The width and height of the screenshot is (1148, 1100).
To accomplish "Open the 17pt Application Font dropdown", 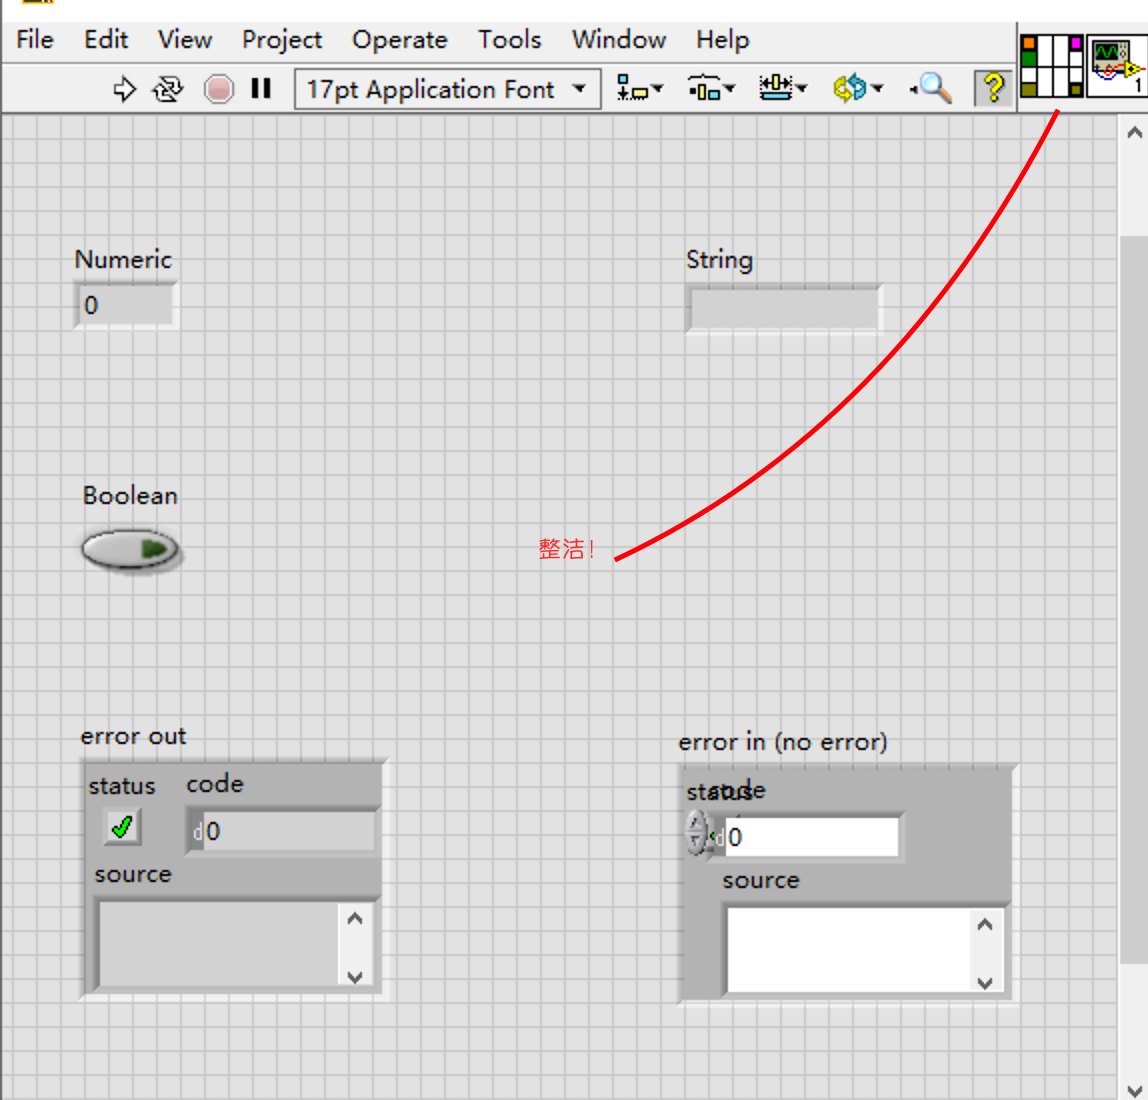I will pyautogui.click(x=580, y=89).
